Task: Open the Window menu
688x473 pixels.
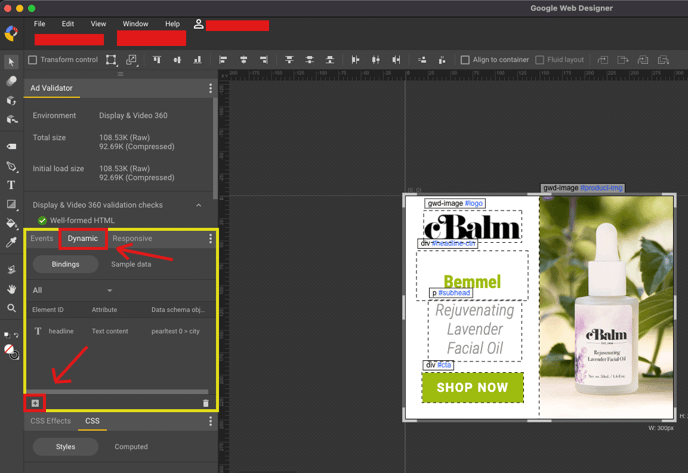Action: tap(135, 24)
